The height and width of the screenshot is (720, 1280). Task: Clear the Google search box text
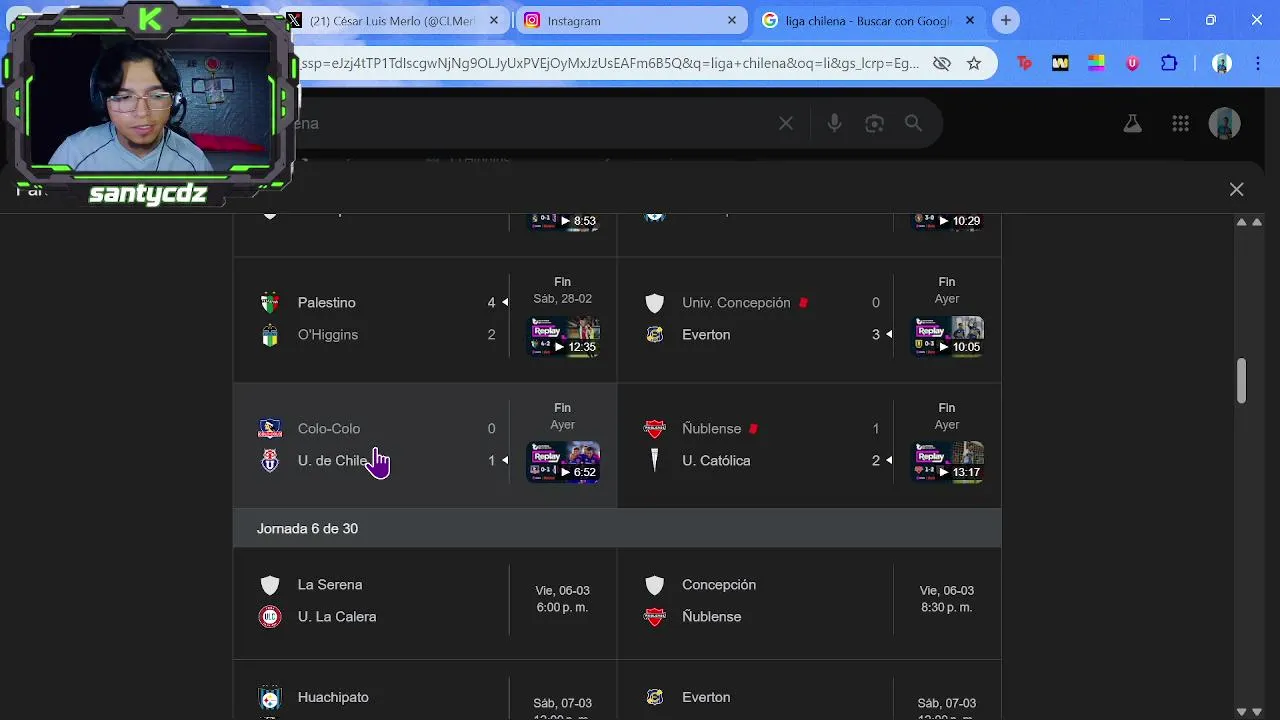coord(786,123)
